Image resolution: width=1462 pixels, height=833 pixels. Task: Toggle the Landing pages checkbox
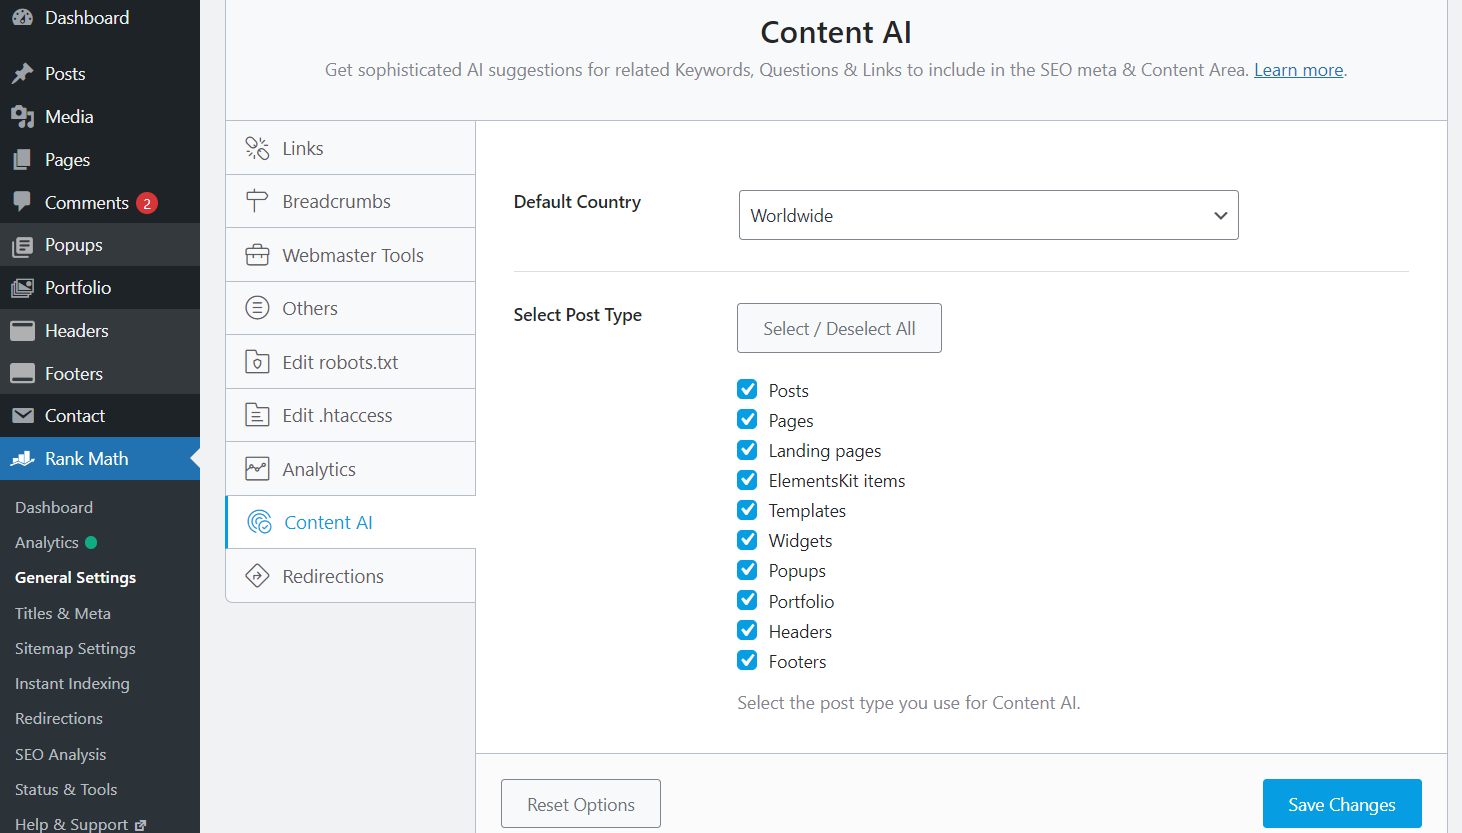click(747, 450)
